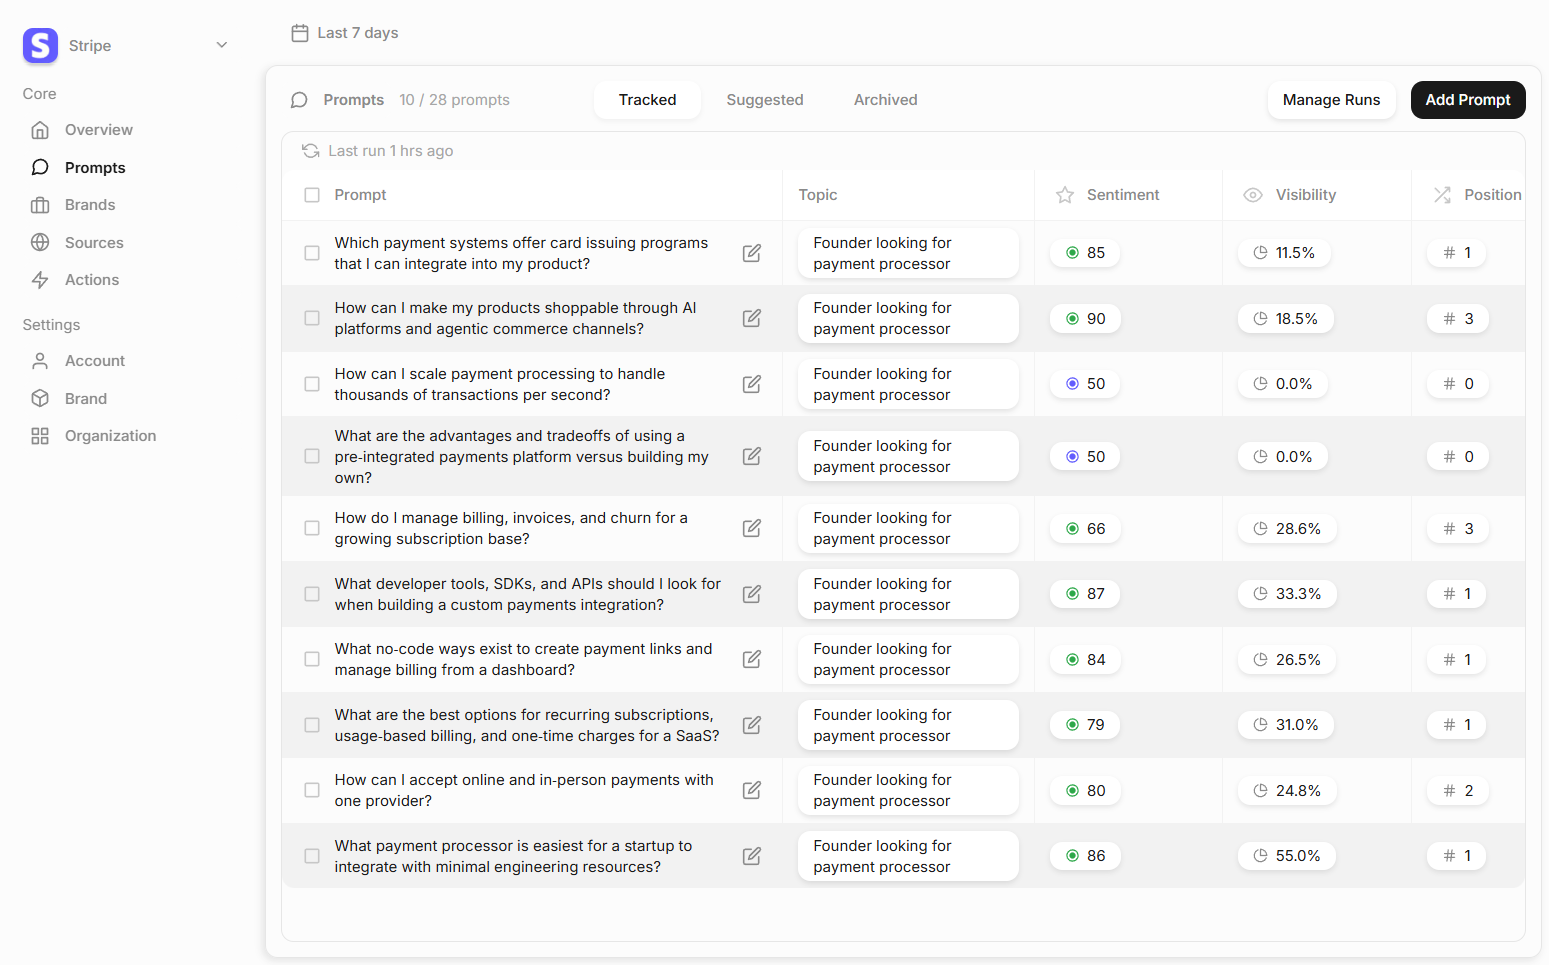1549x965 pixels.
Task: Open Manage Runs
Action: click(x=1331, y=99)
